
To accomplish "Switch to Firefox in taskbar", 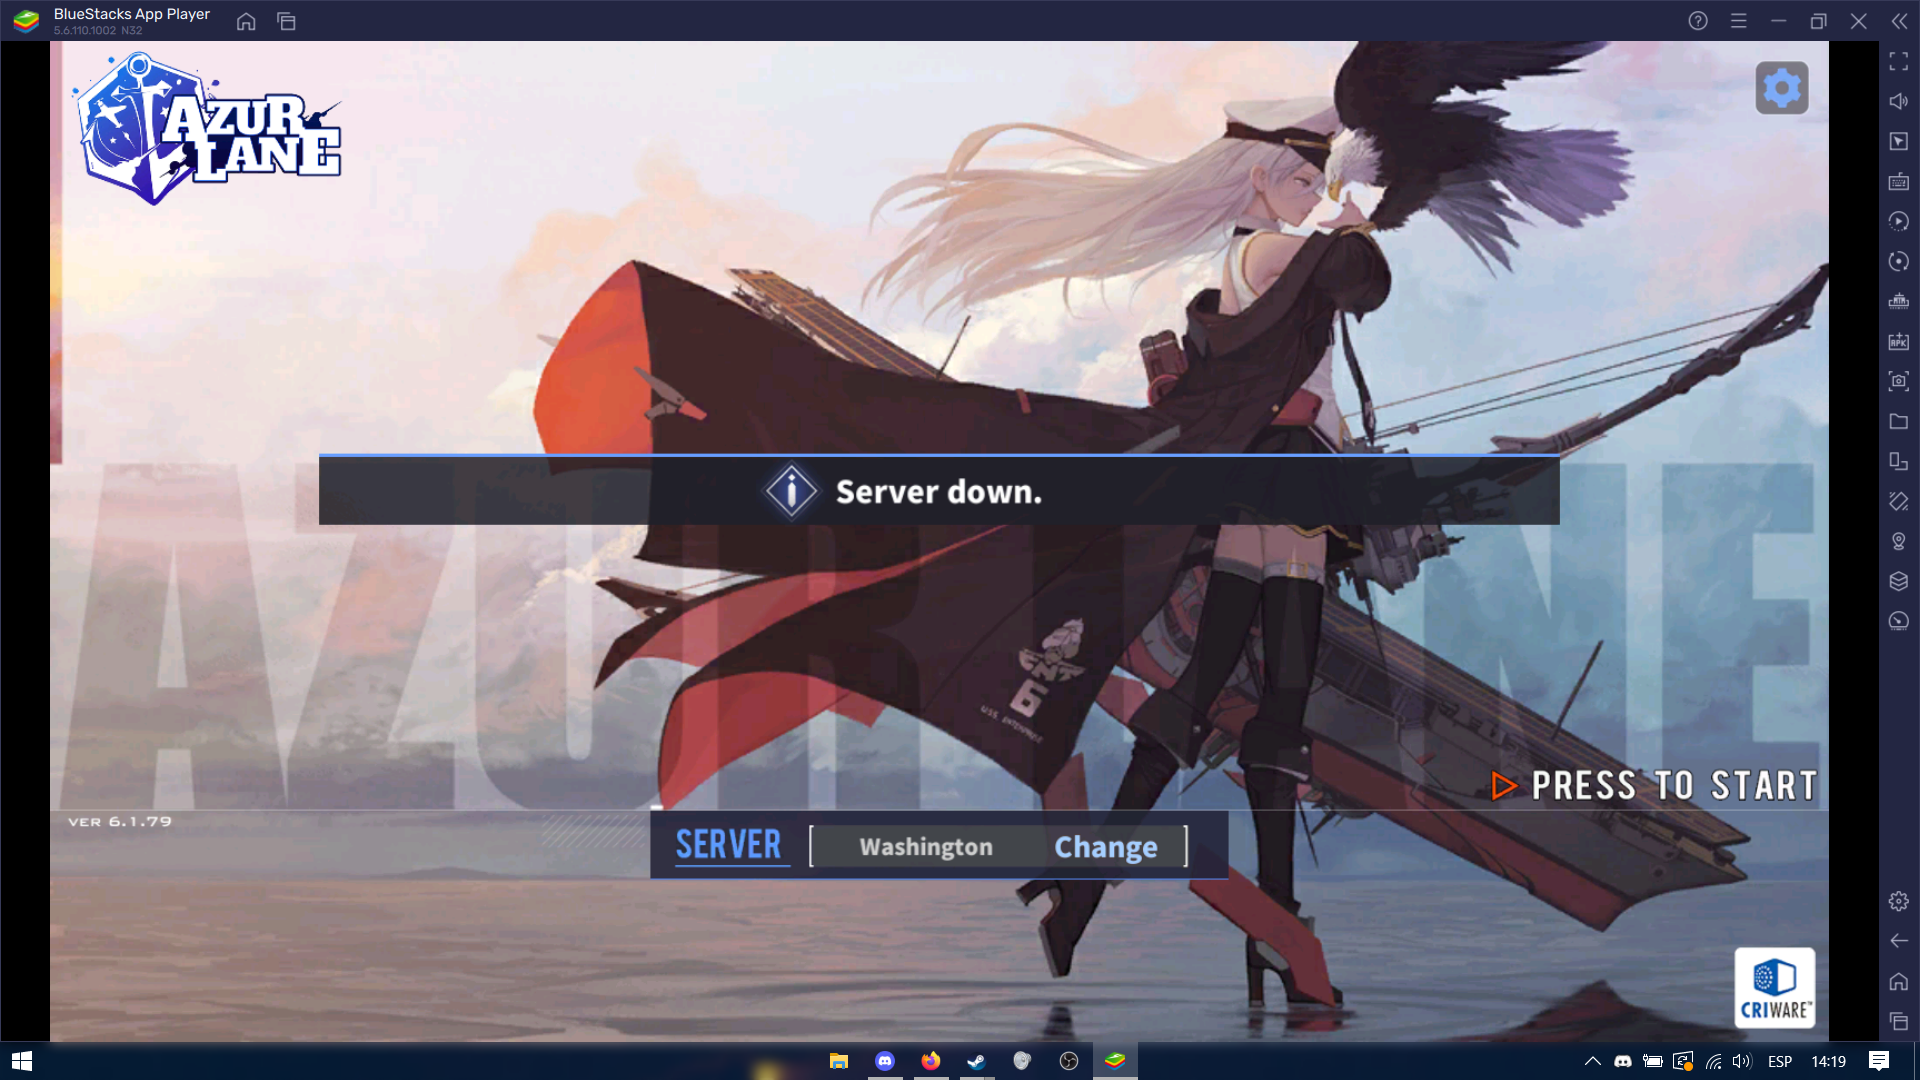I will (931, 1061).
